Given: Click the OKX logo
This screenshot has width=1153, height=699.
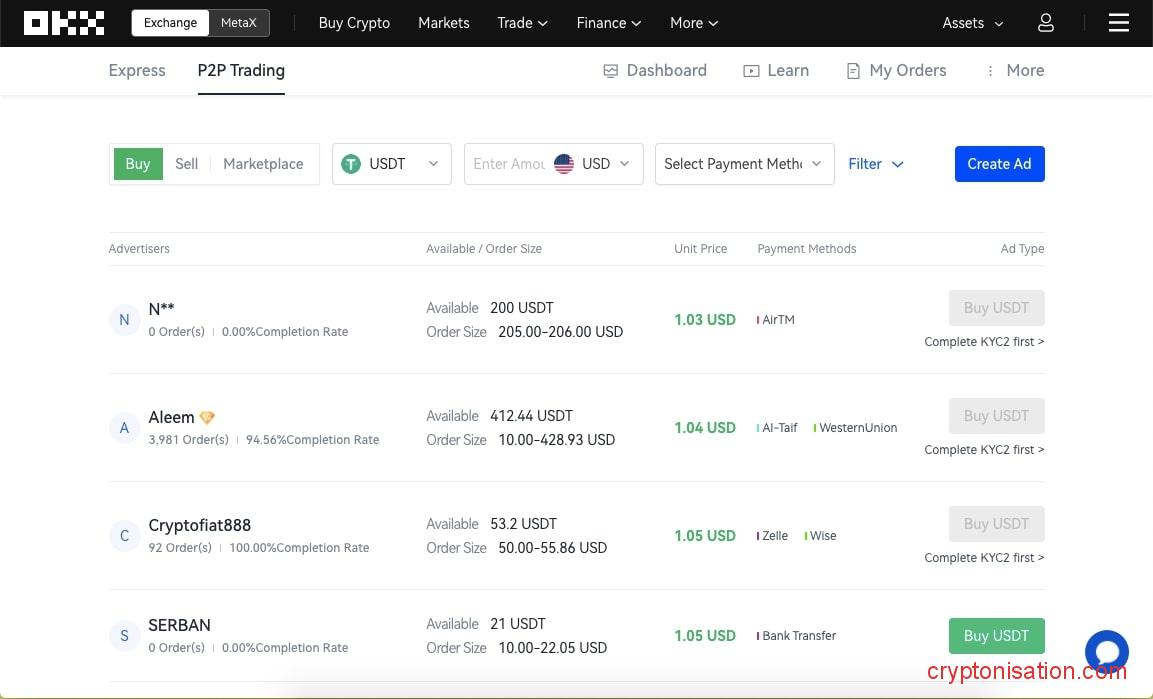Looking at the screenshot, I should click(x=64, y=23).
